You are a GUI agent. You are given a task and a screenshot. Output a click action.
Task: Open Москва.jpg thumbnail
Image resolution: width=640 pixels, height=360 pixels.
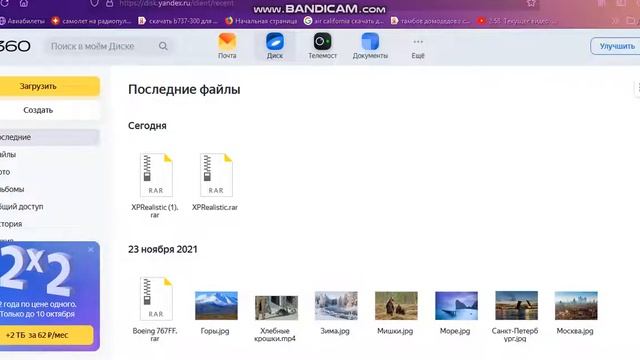(576, 305)
